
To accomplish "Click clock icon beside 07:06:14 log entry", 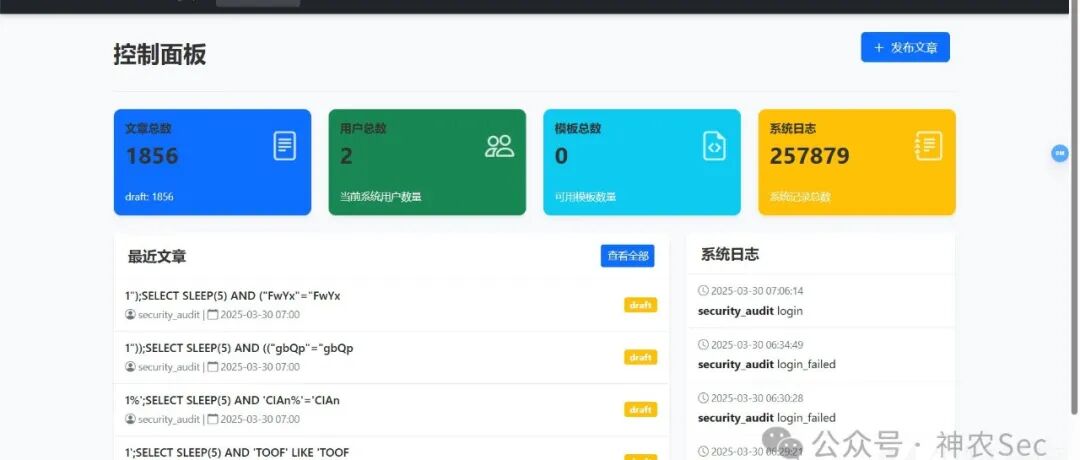I will [x=703, y=291].
